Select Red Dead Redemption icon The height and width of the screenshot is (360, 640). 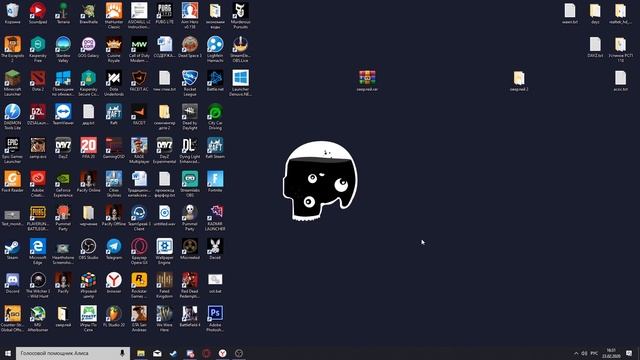tap(190, 285)
